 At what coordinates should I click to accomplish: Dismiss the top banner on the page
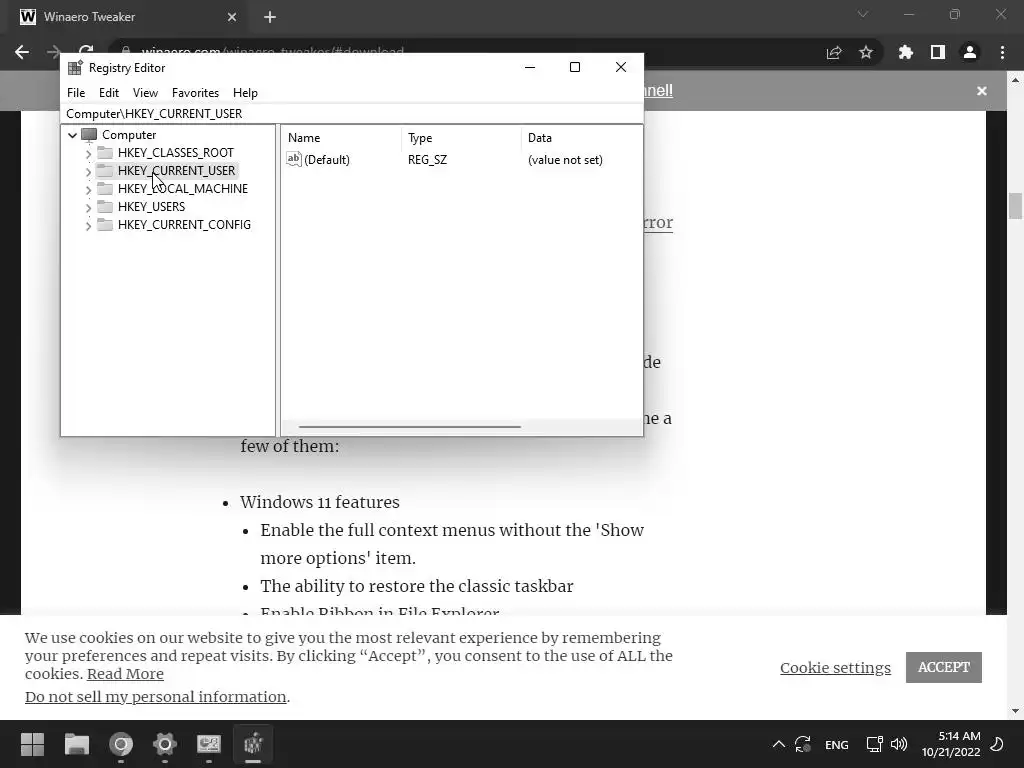[x=982, y=91]
